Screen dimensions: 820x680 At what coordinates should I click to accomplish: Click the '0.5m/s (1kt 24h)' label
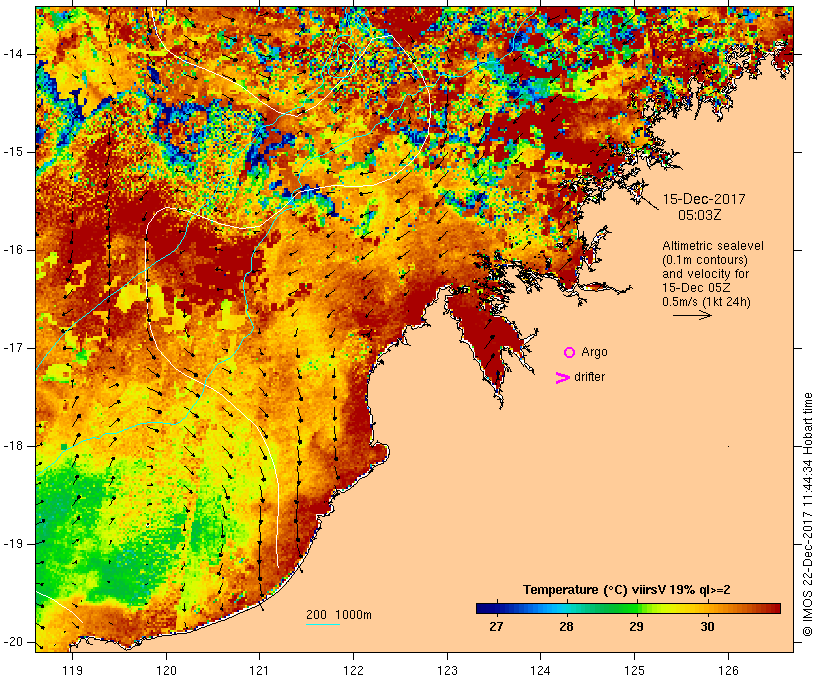click(x=706, y=302)
